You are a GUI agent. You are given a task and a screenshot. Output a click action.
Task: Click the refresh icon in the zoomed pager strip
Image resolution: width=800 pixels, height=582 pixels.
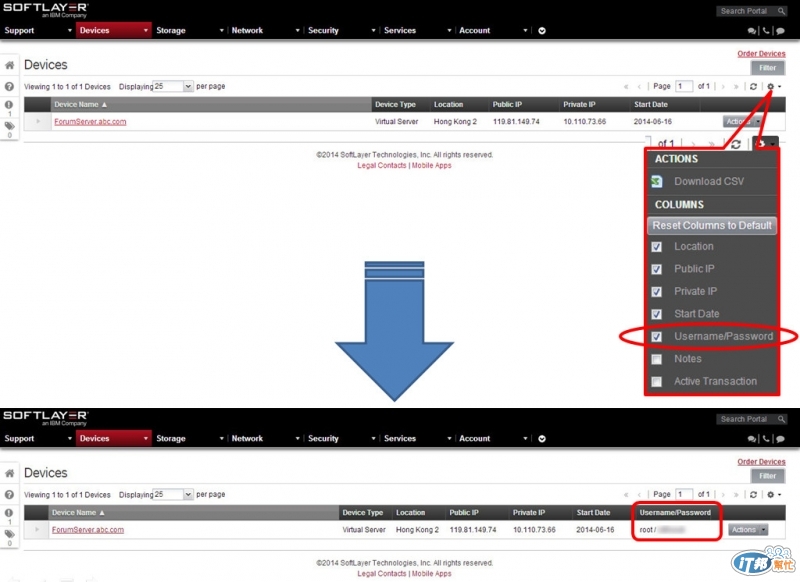pos(736,144)
